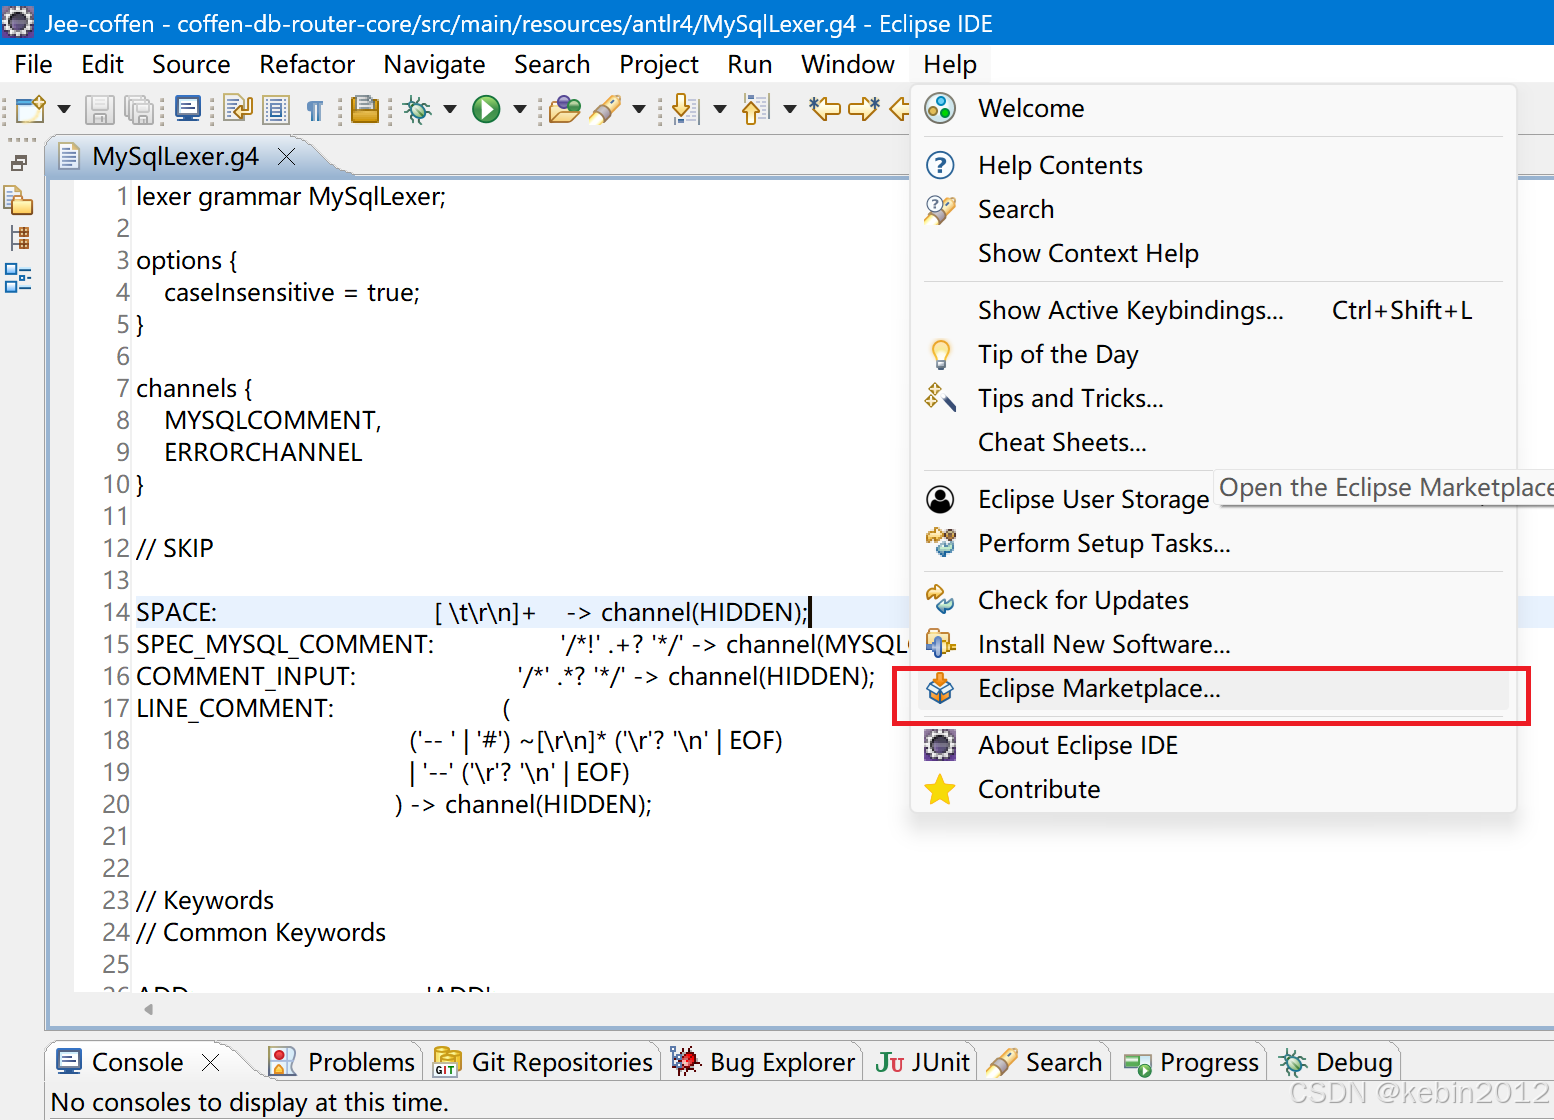Close the Console view tab
This screenshot has width=1554, height=1120.
[x=210, y=1062]
